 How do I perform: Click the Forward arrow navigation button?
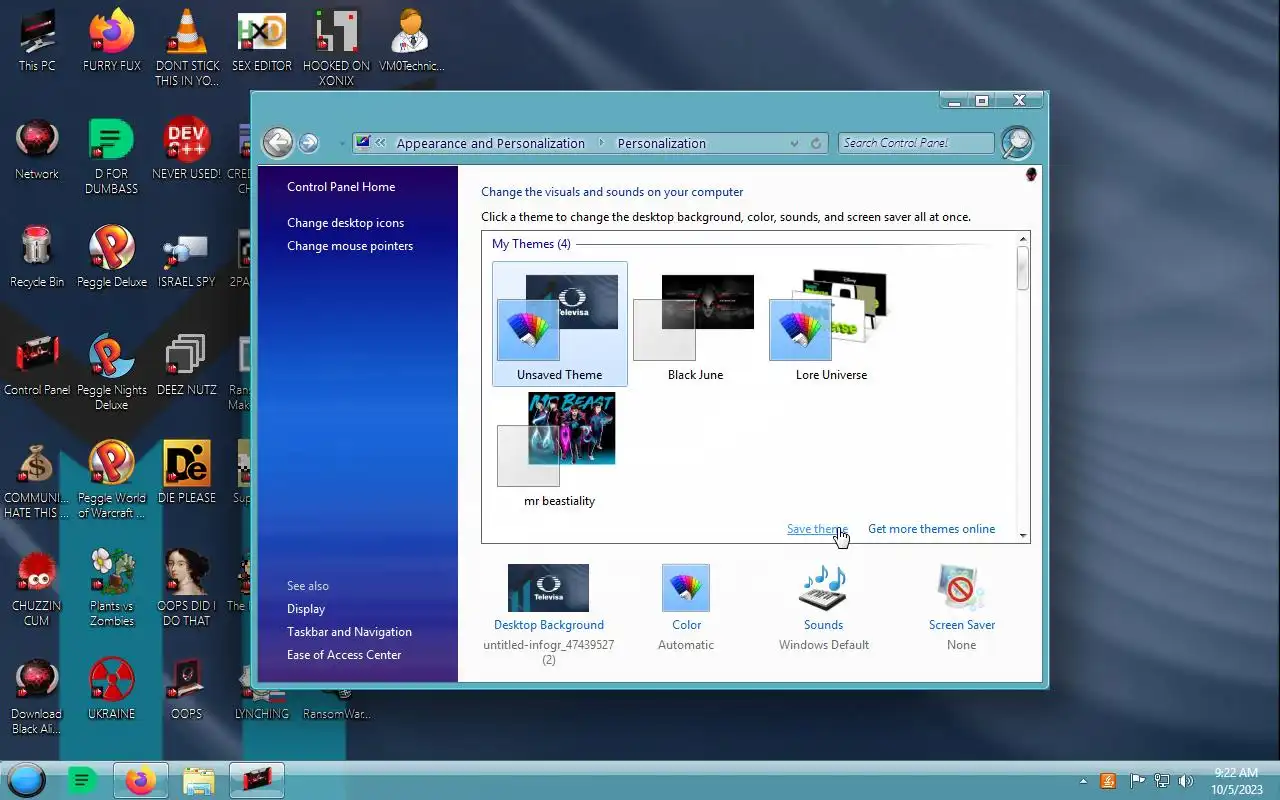tap(308, 143)
